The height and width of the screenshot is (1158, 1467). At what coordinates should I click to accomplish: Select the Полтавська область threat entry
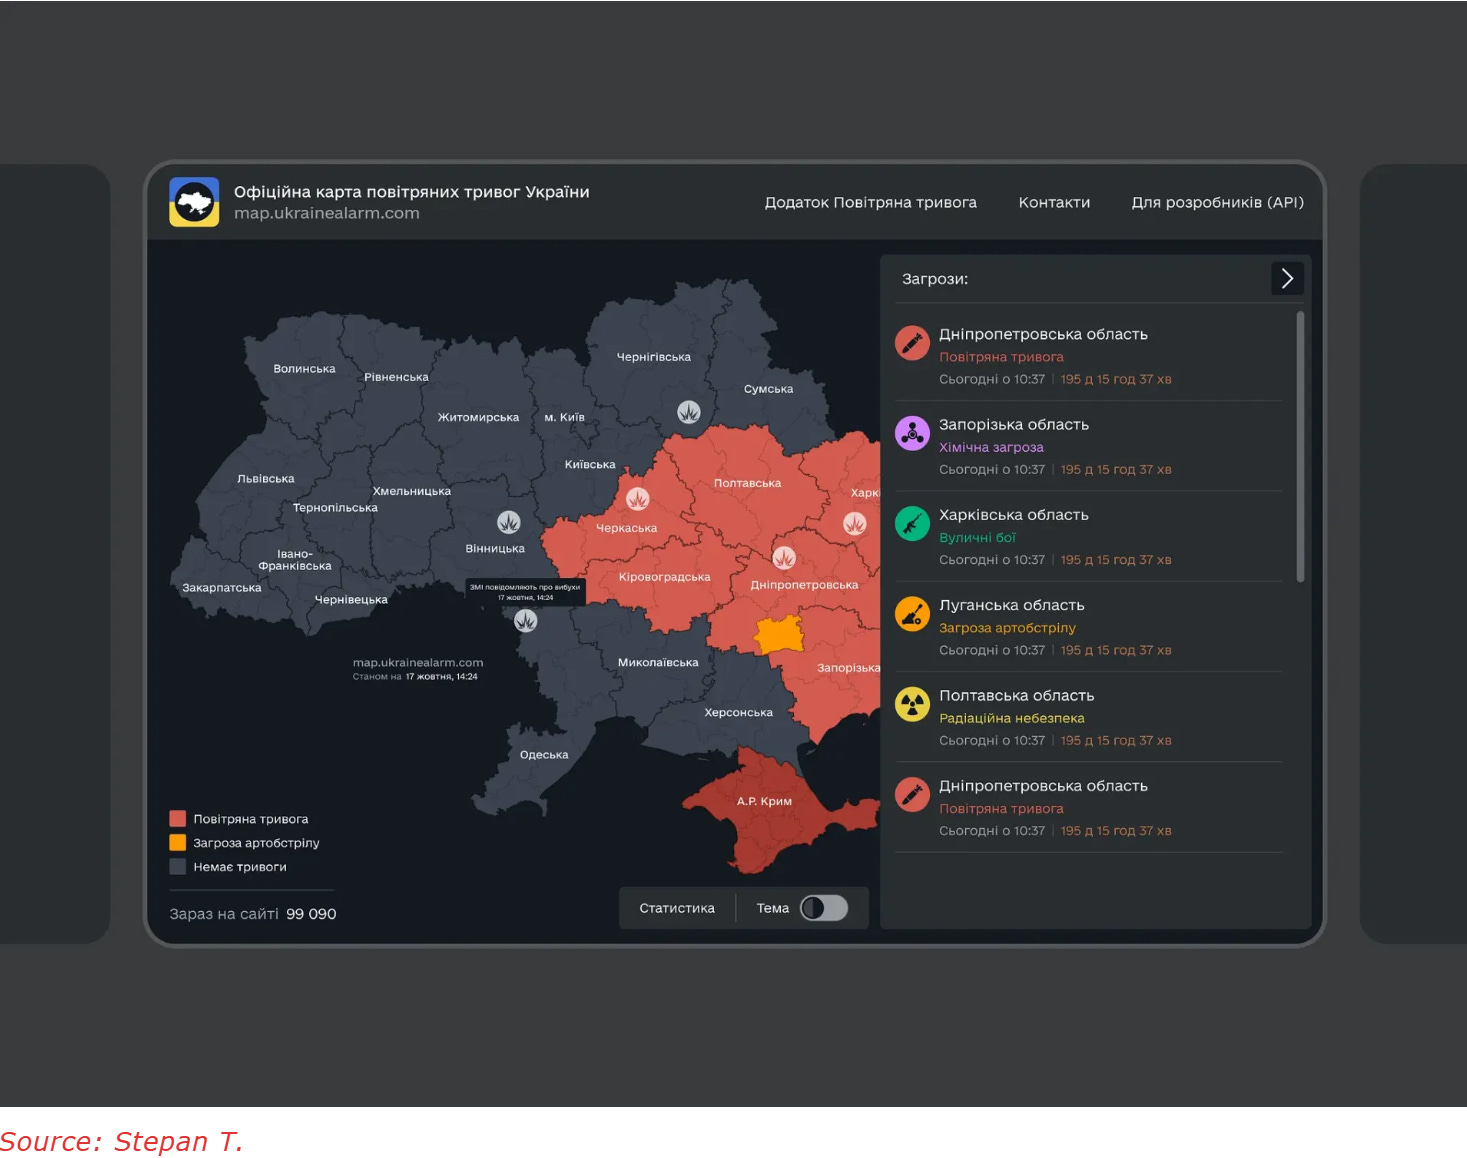[1088, 717]
